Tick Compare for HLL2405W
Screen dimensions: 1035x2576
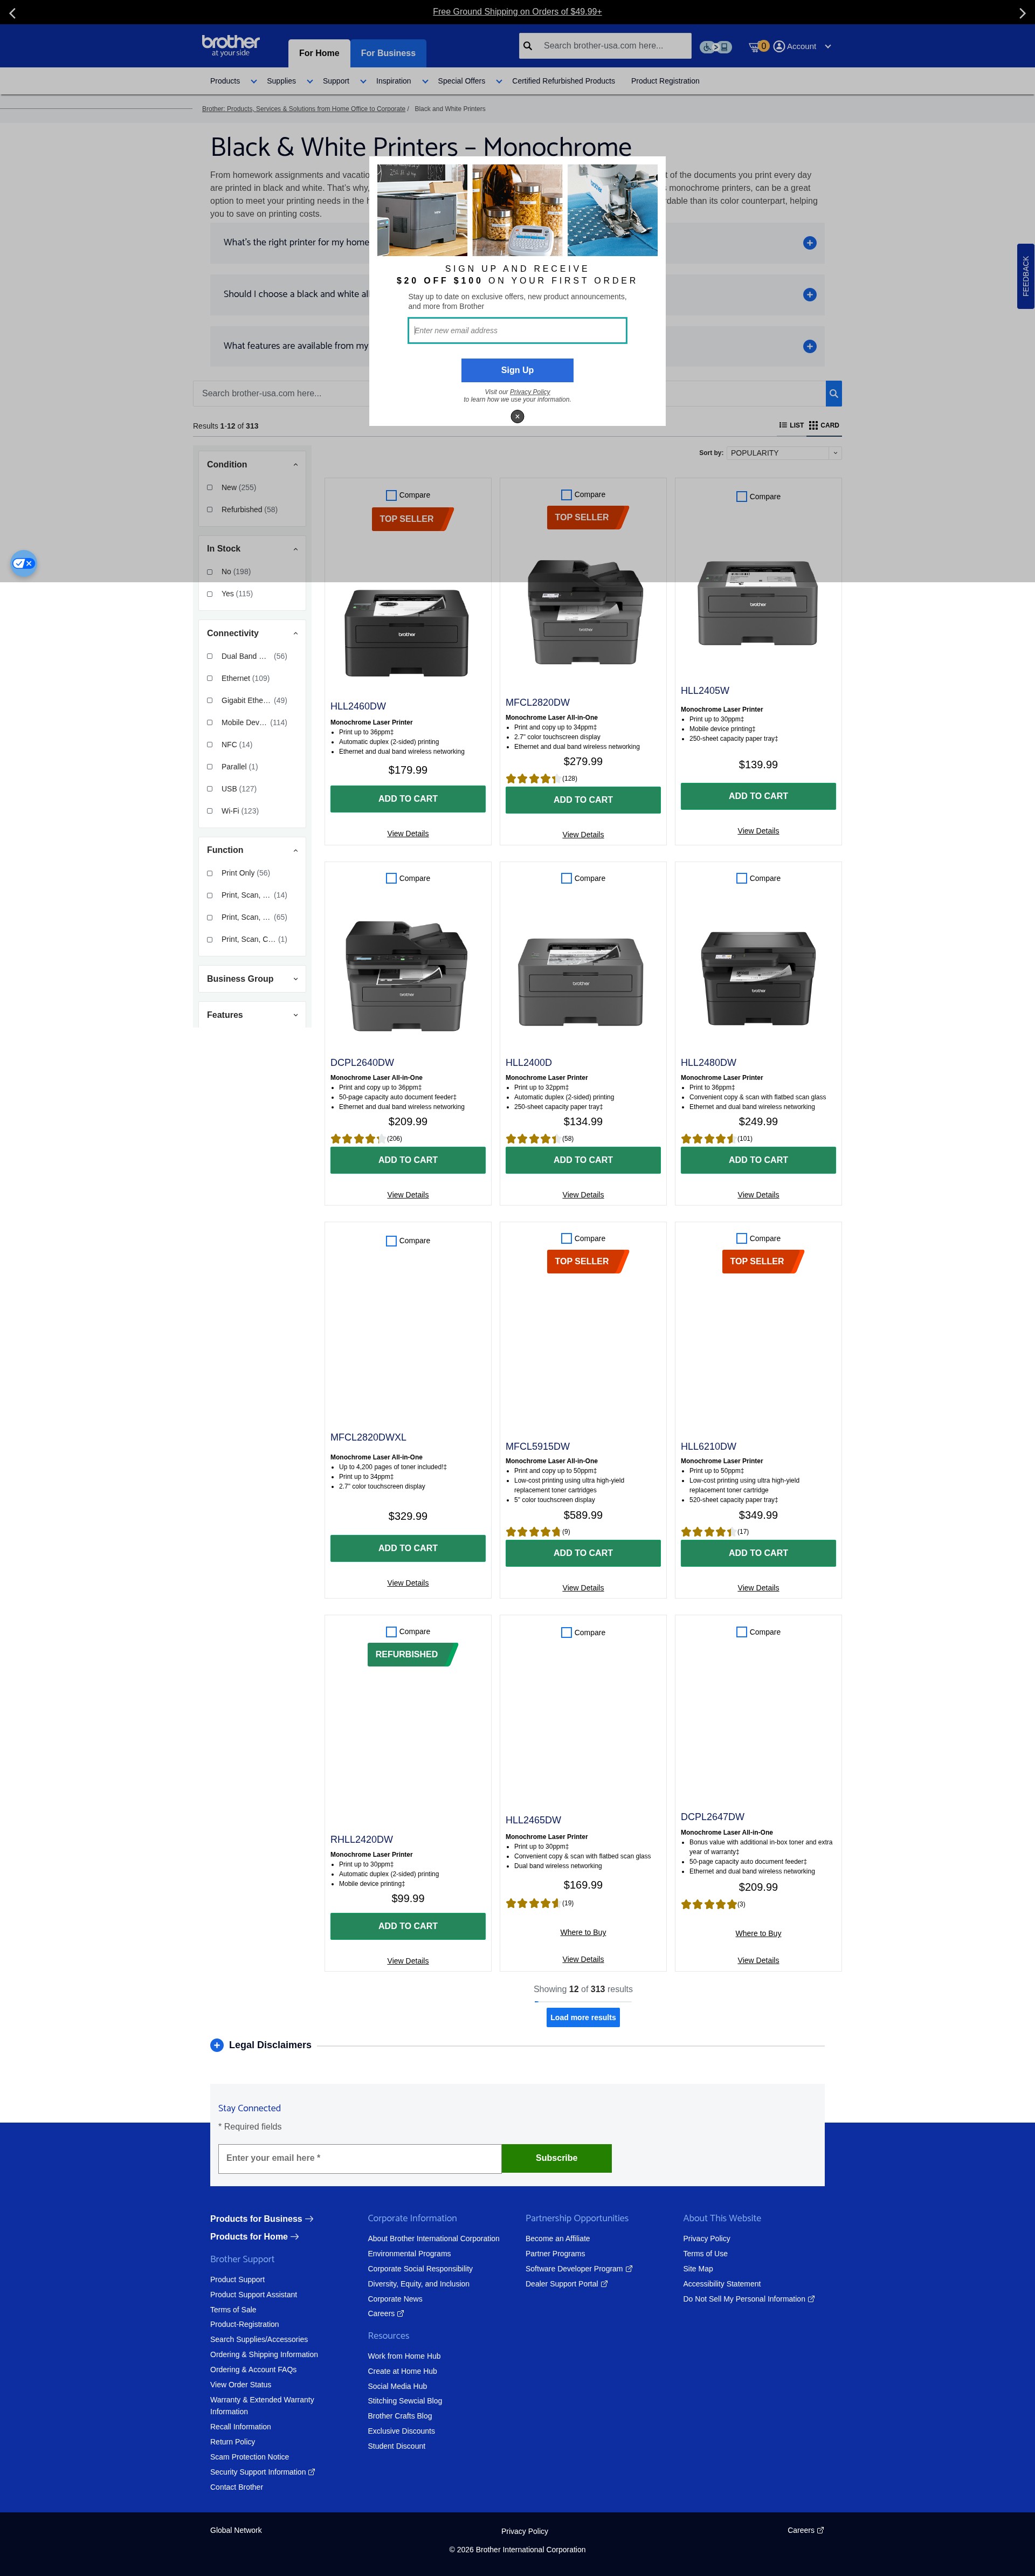pyautogui.click(x=741, y=496)
